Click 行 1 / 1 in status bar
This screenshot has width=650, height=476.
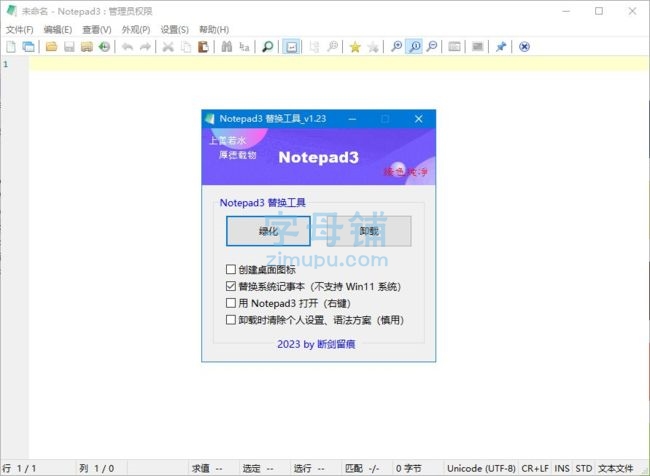pyautogui.click(x=20, y=469)
